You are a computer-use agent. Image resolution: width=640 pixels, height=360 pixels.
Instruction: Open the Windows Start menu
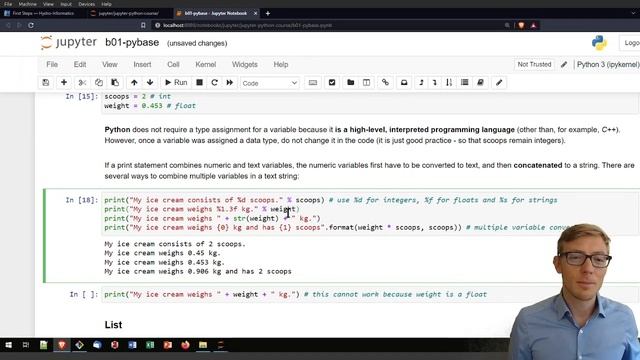8,345
